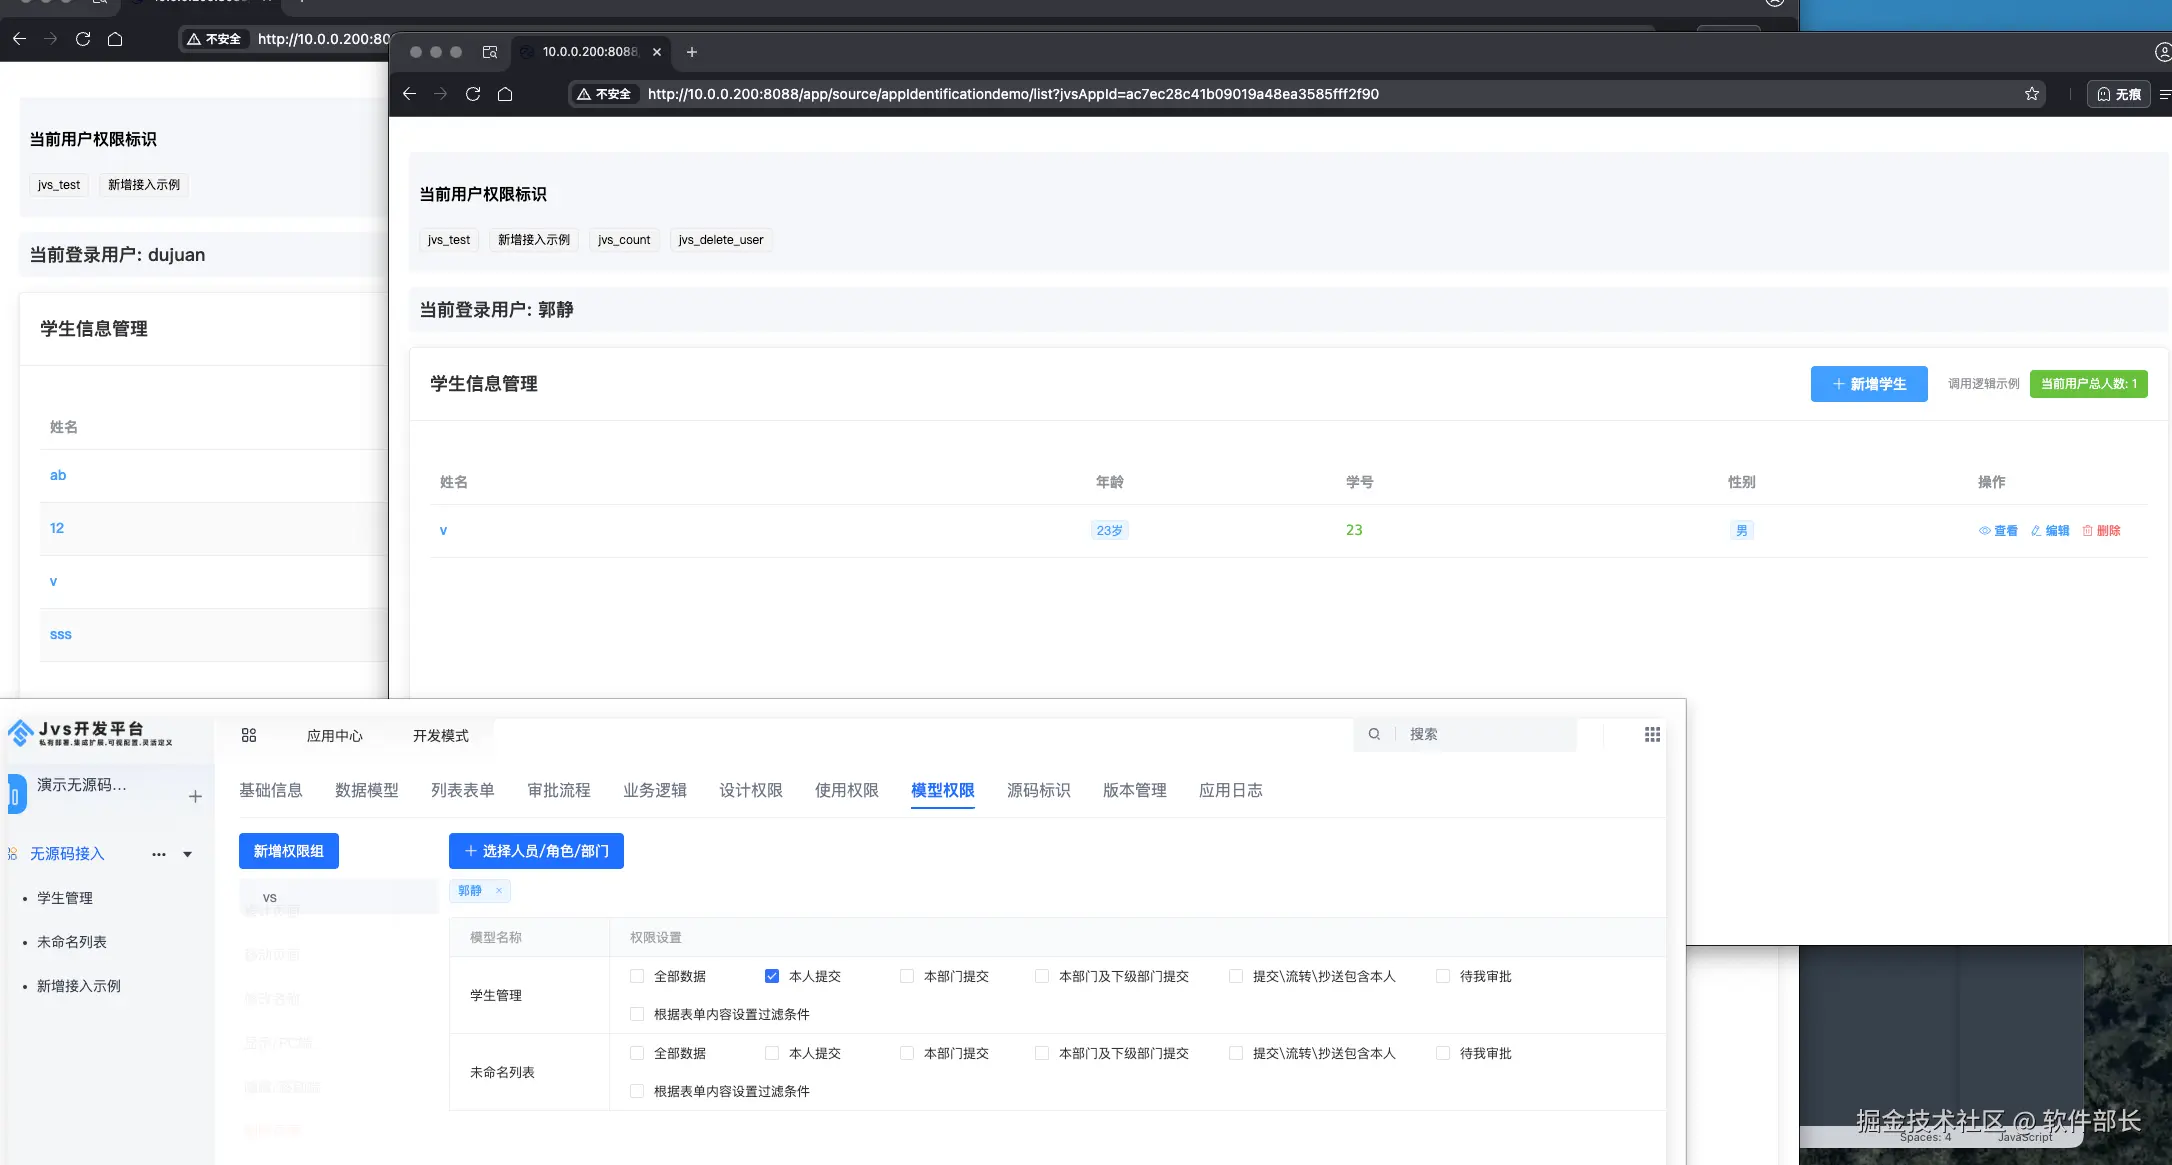Uncheck 本人提交 for 学生管理

point(772,976)
